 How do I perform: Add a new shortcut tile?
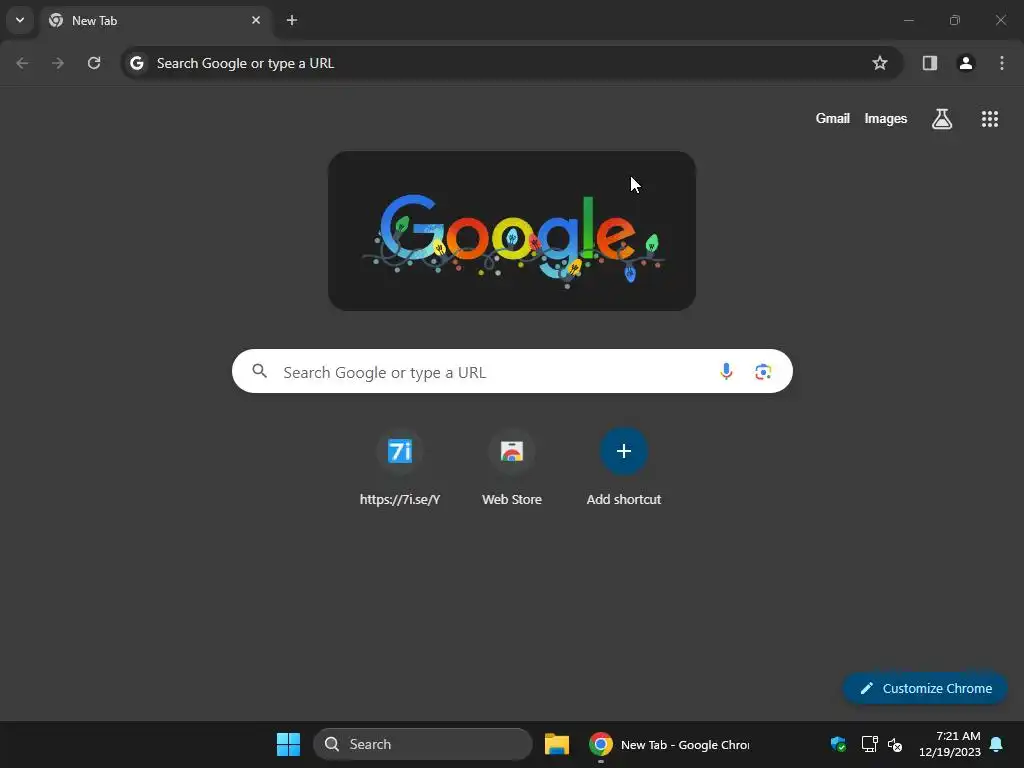coord(624,451)
